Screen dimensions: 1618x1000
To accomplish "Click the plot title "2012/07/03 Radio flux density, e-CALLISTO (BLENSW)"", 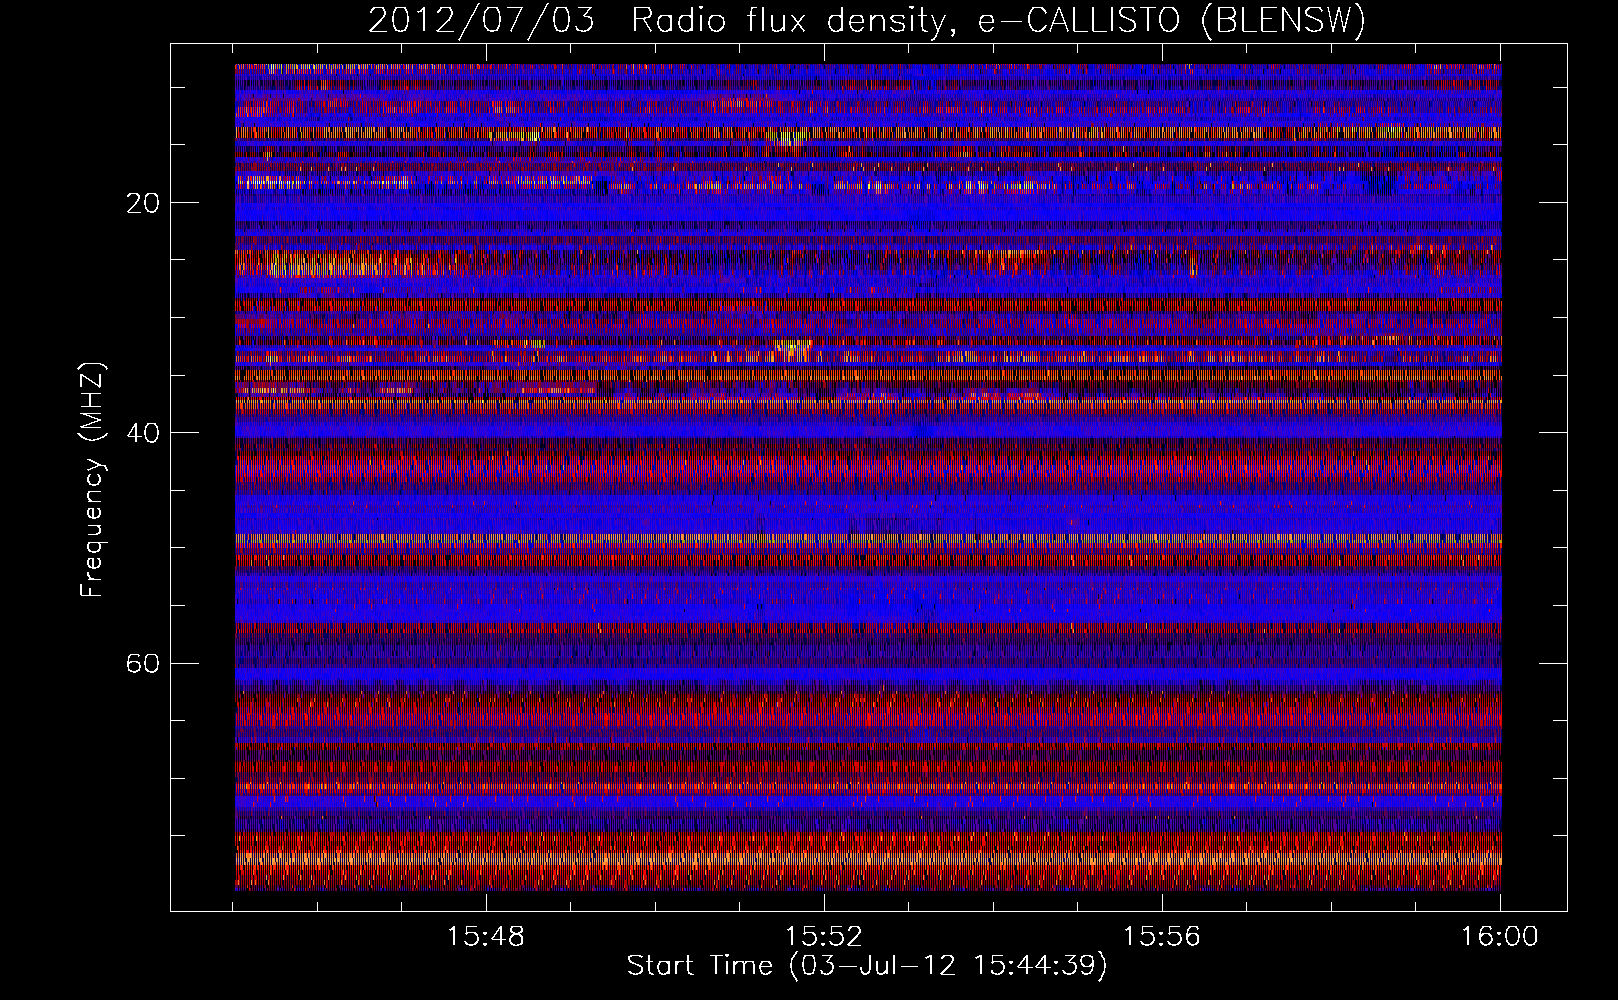I will (867, 21).
